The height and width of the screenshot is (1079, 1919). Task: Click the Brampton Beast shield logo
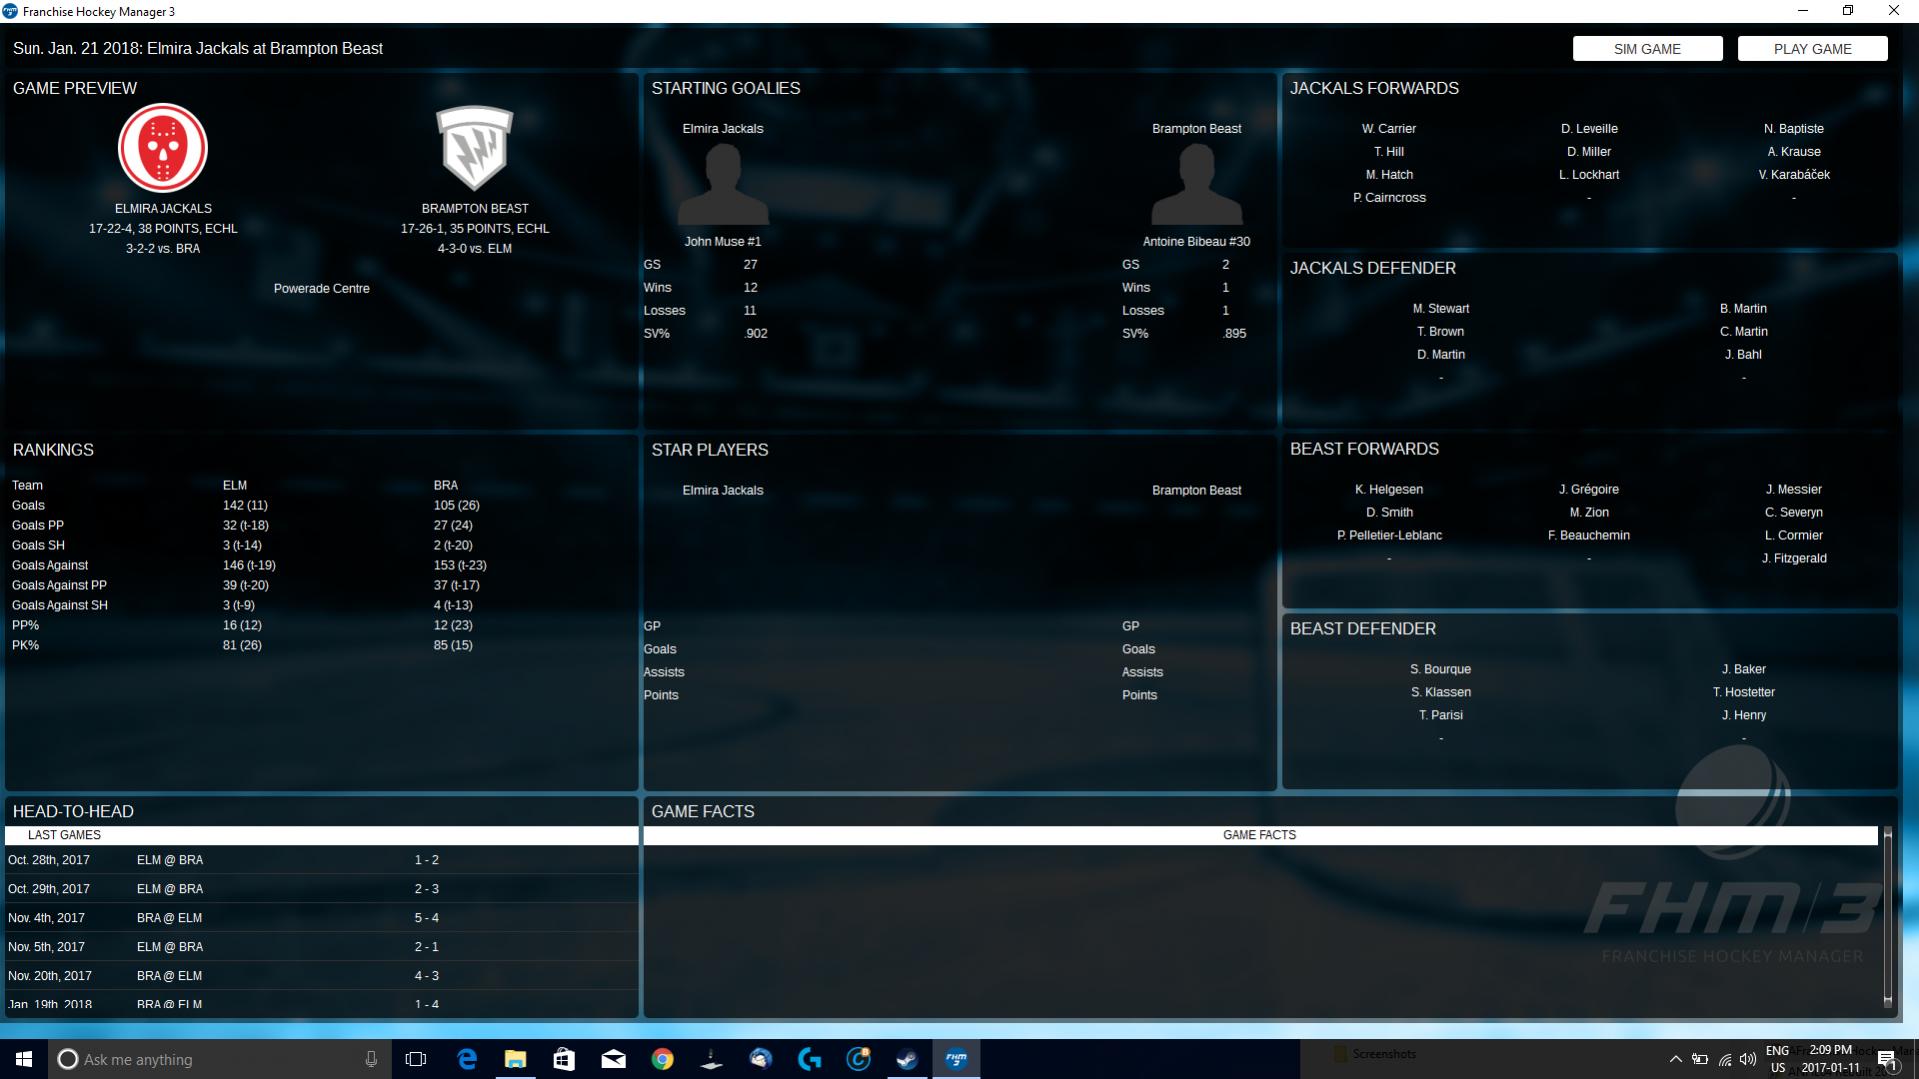pos(475,148)
